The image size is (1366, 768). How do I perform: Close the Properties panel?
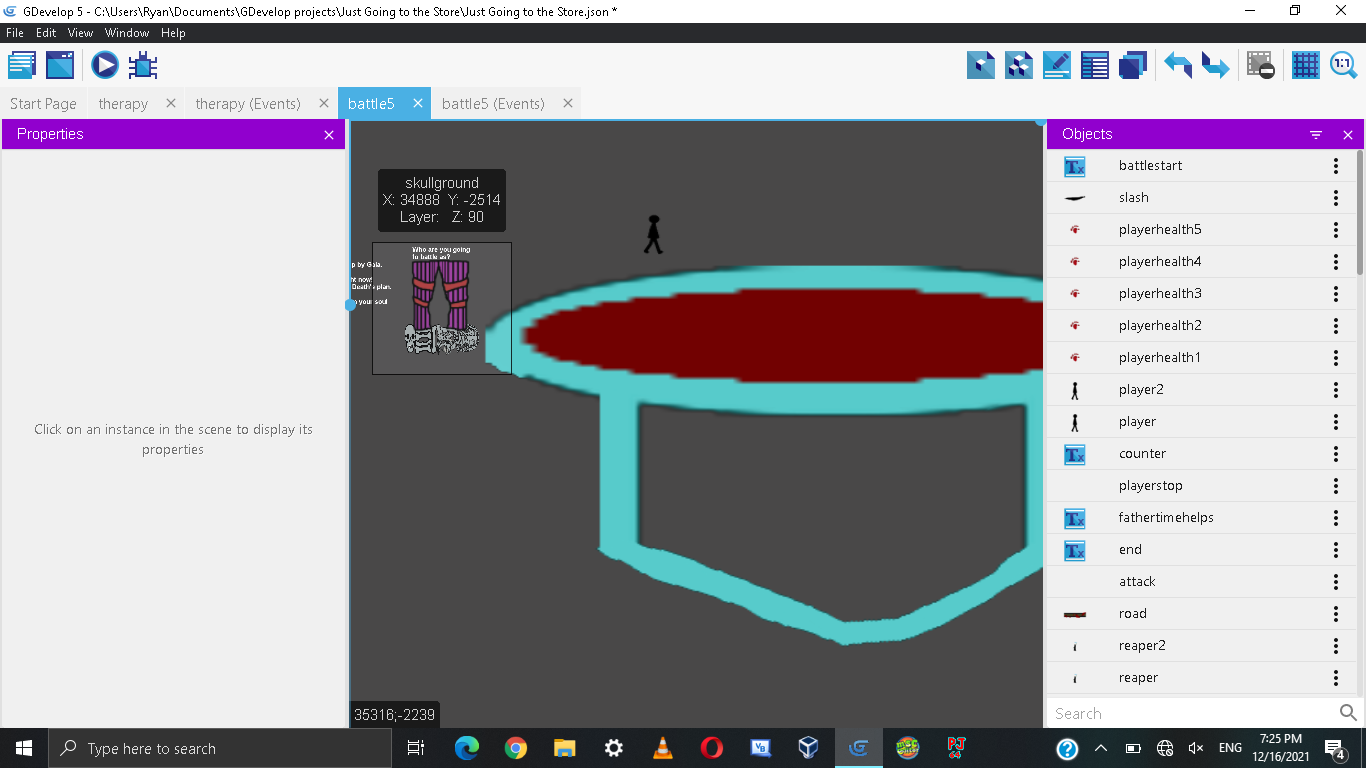click(x=329, y=135)
